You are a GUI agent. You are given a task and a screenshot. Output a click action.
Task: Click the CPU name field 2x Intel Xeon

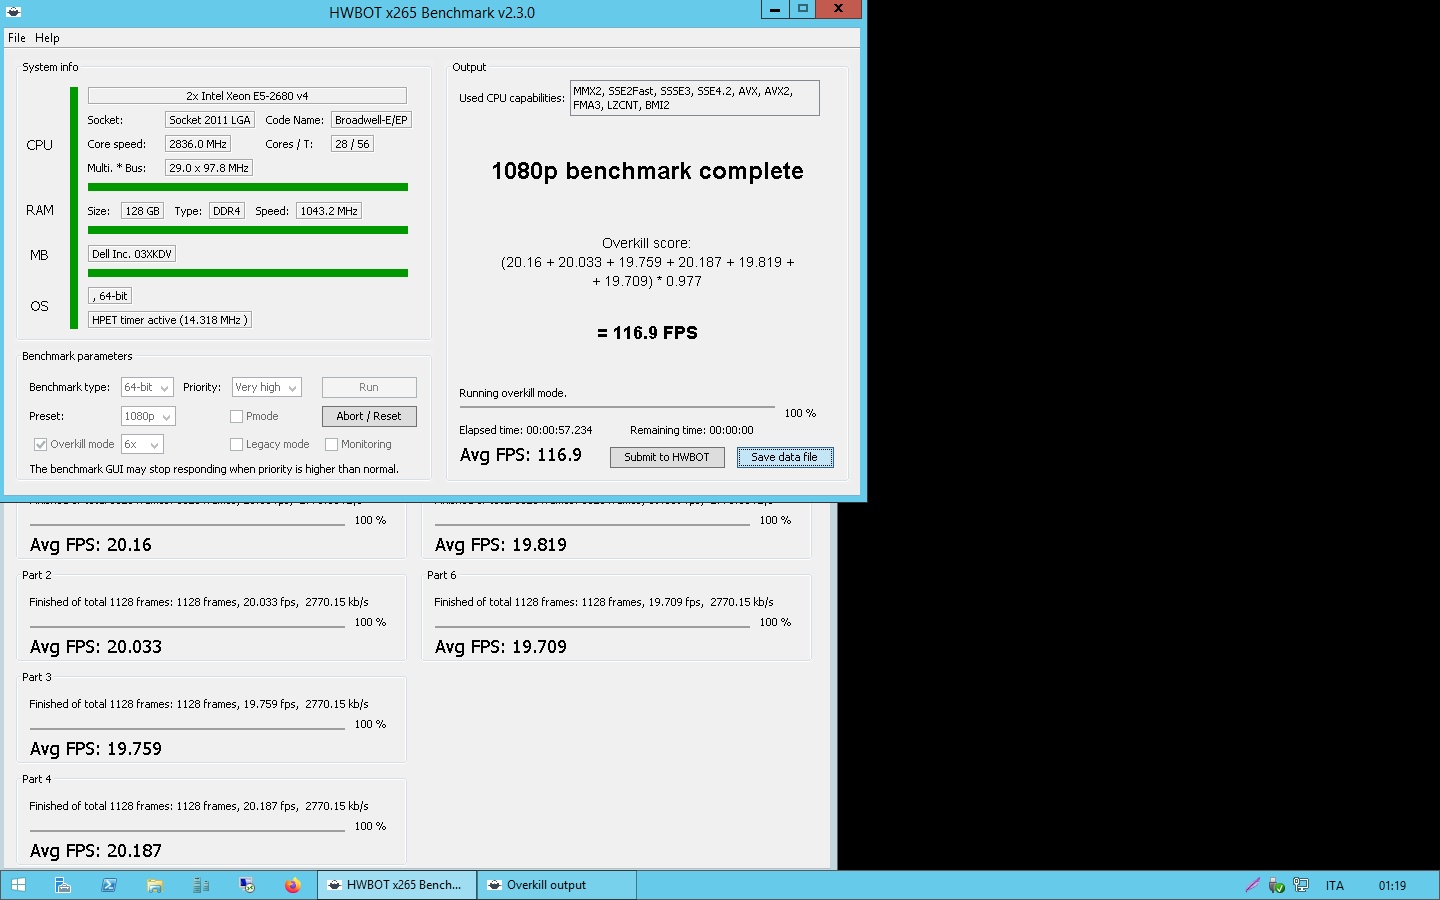tap(247, 96)
